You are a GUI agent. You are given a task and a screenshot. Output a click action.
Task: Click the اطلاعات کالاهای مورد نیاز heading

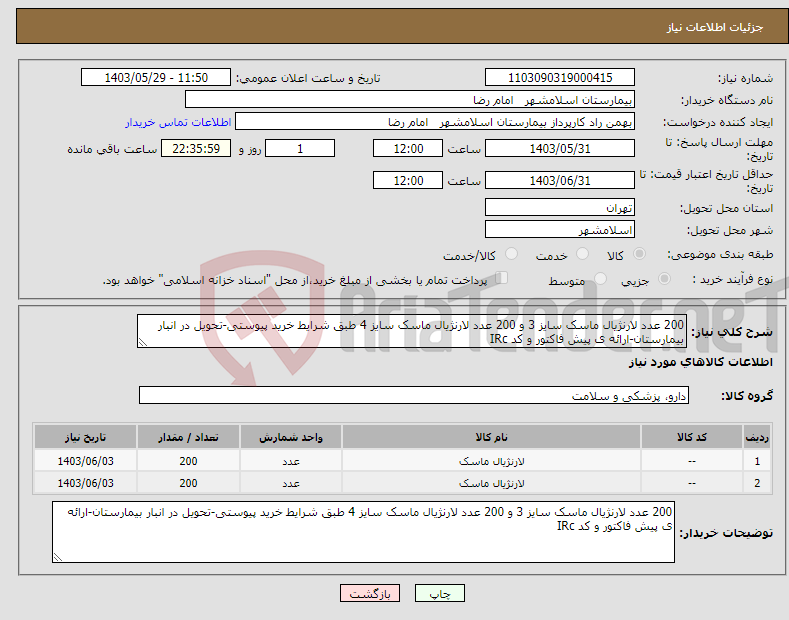tap(700, 362)
